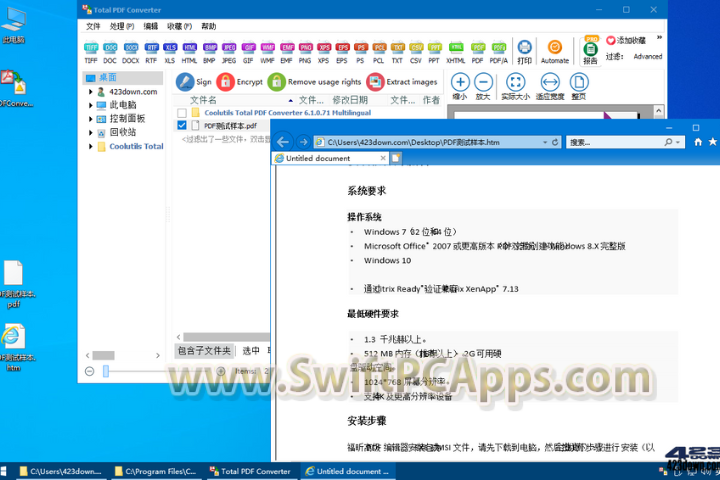Screen dimensions: 720x480
Task: Click Remove usage rights tool
Action: (x=314, y=82)
